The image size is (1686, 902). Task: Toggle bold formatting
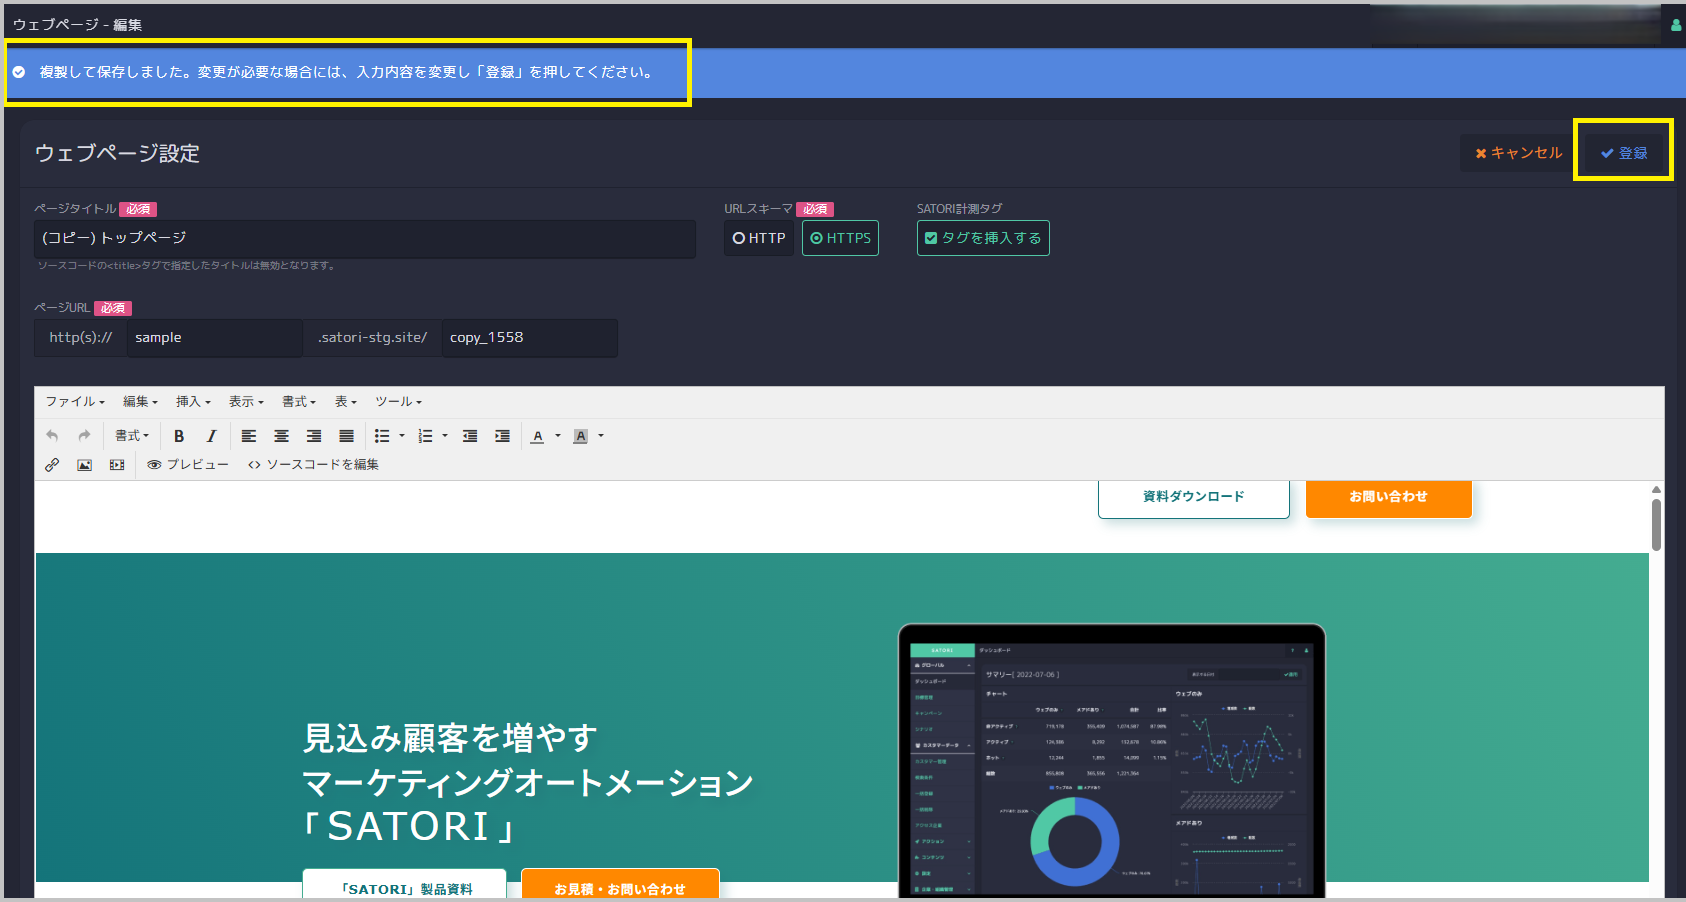coord(179,436)
